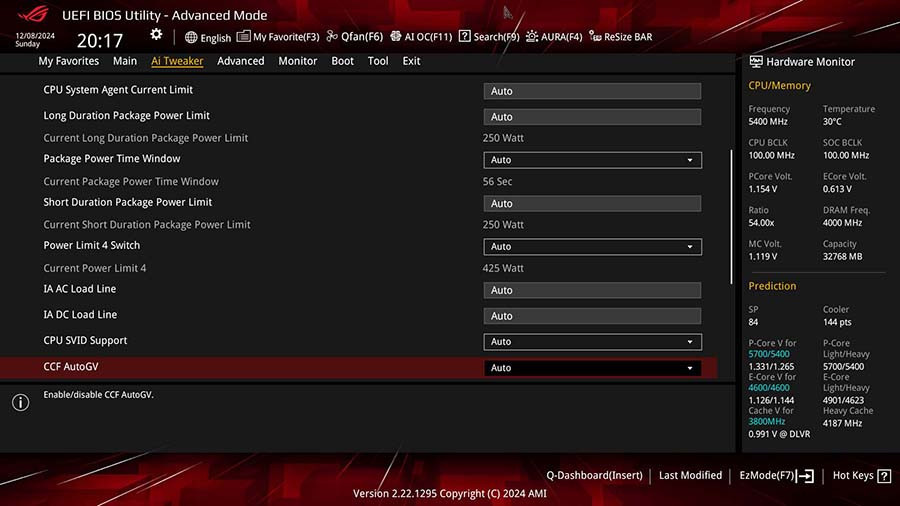Click the Long Duration Package Power Limit field
Screen dimensions: 900x506
tap(592, 117)
